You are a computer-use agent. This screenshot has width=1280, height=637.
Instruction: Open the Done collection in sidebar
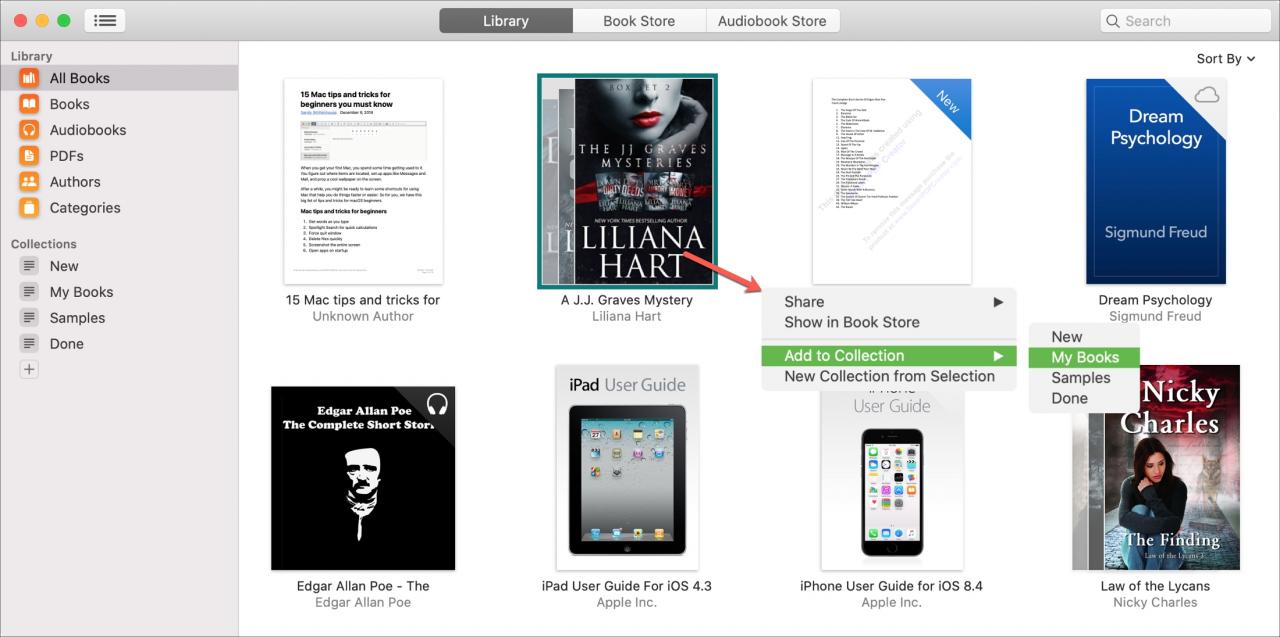(119, 344)
